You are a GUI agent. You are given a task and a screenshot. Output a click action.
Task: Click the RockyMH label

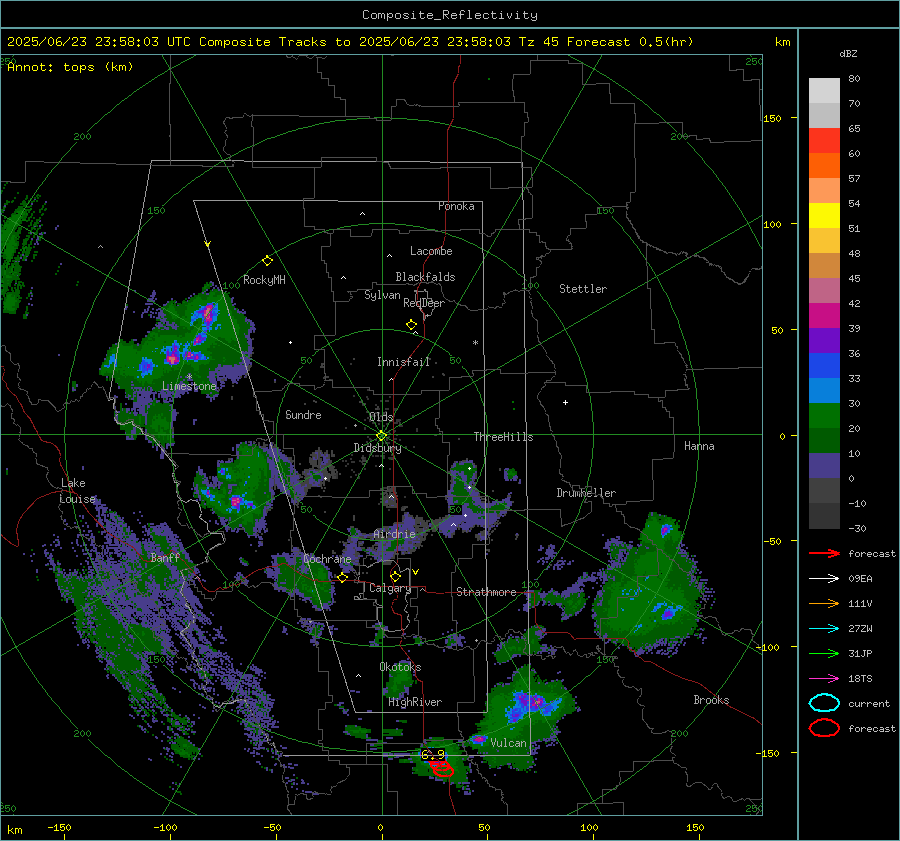pyautogui.click(x=264, y=280)
